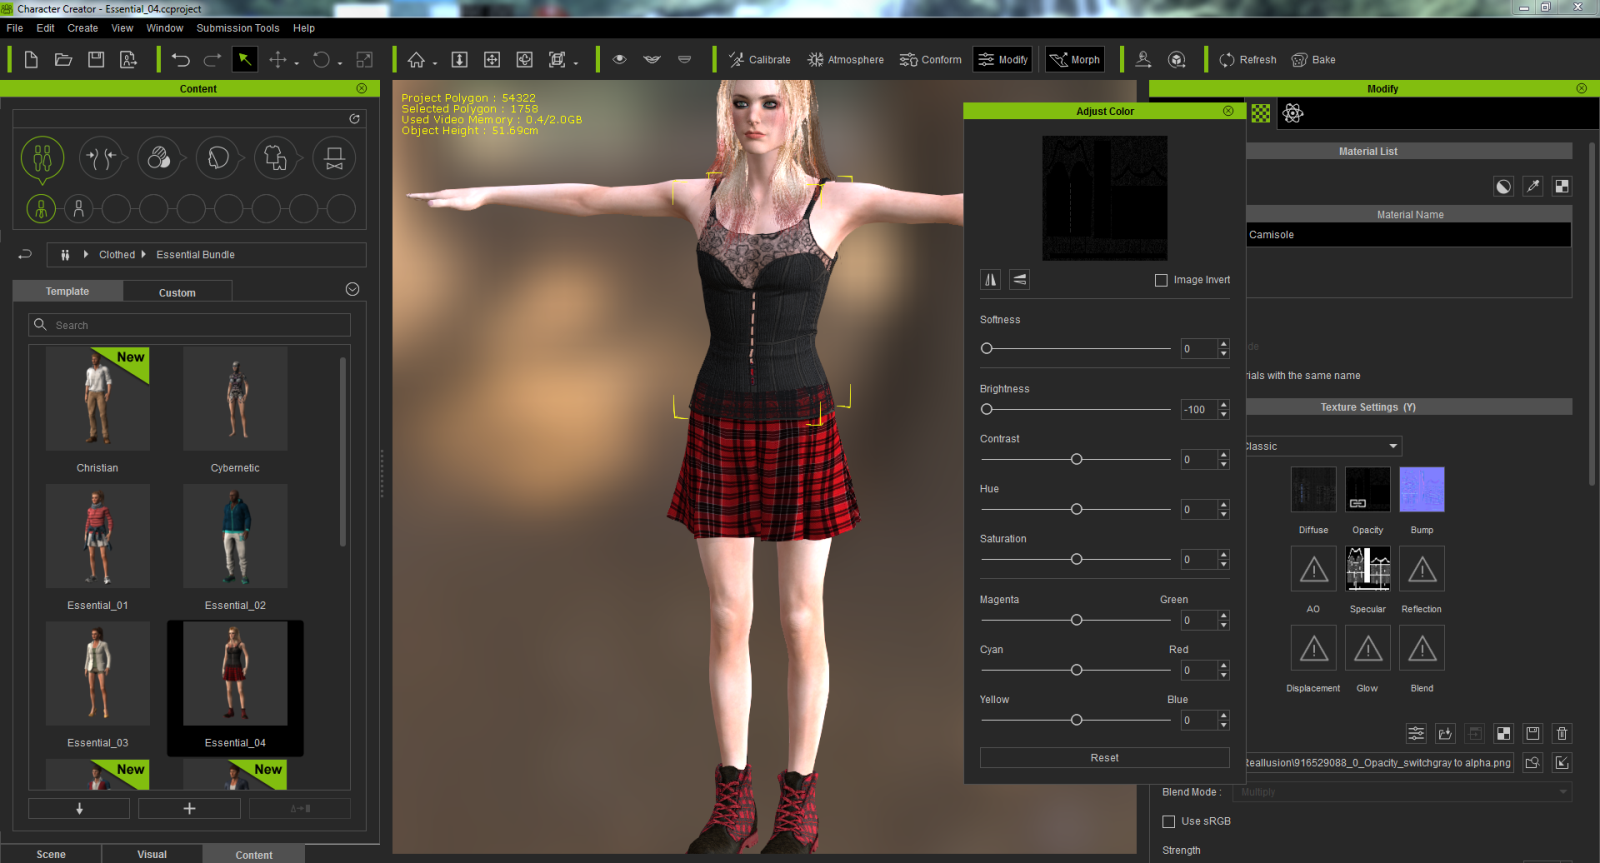Screen dimensions: 1600x863
Task: Open the Help menu
Action: pyautogui.click(x=304, y=28)
